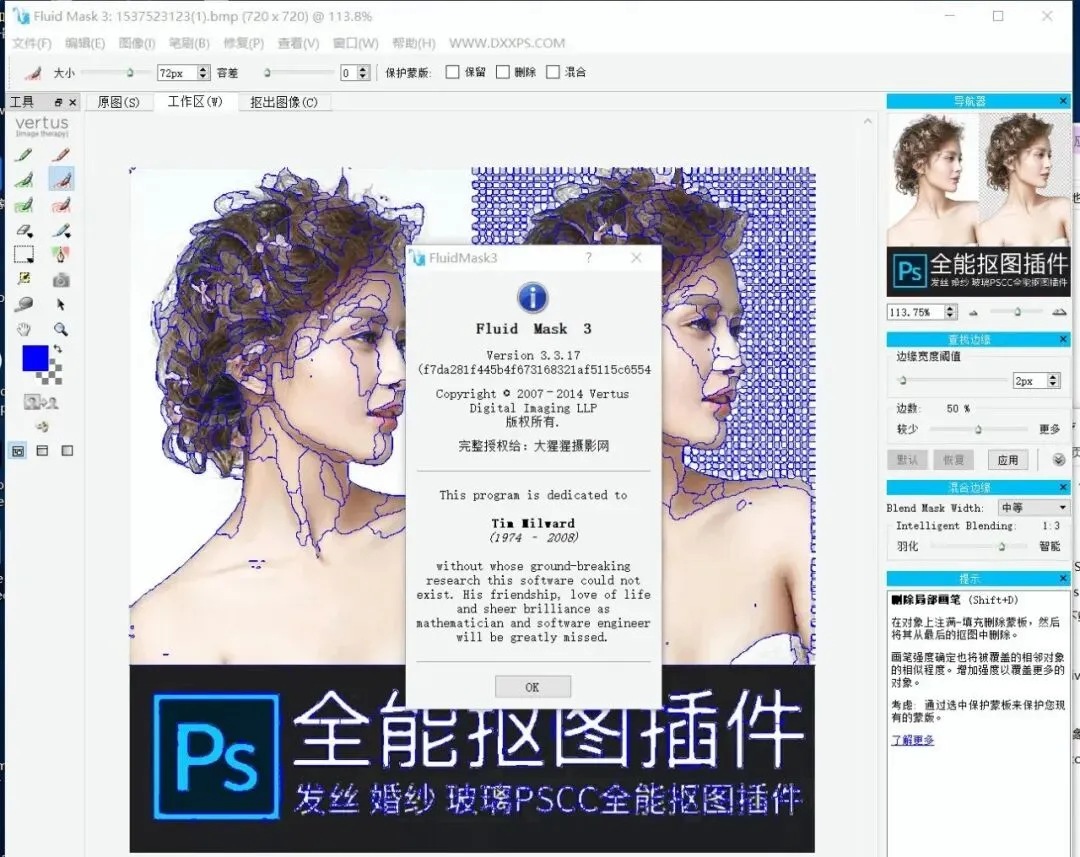
Task: Click the 大小 brush size slider handle
Action: click(x=129, y=72)
